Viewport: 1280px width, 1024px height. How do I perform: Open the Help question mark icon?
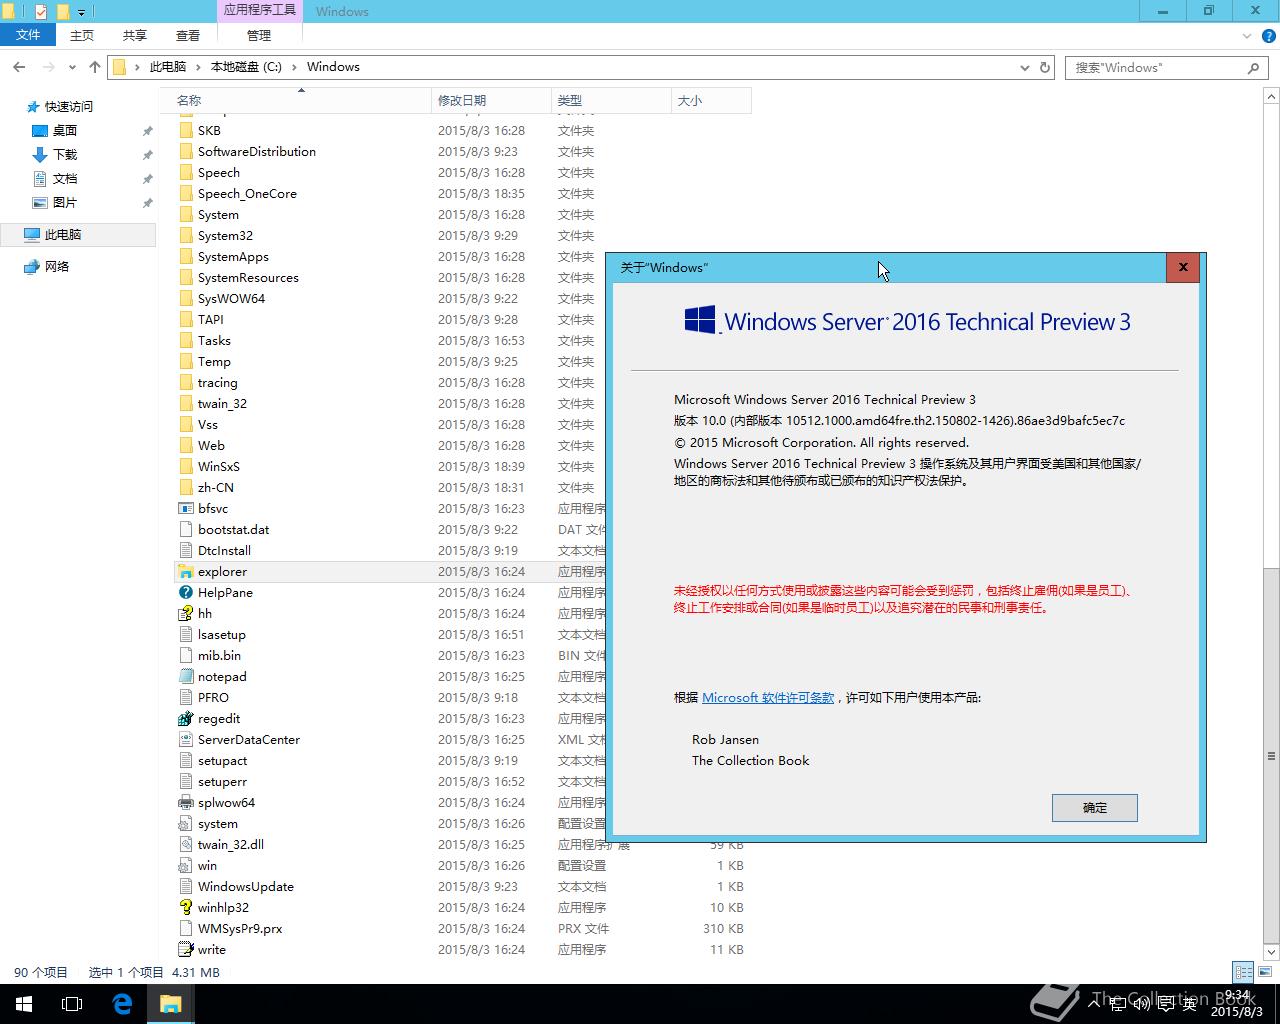coord(1267,36)
